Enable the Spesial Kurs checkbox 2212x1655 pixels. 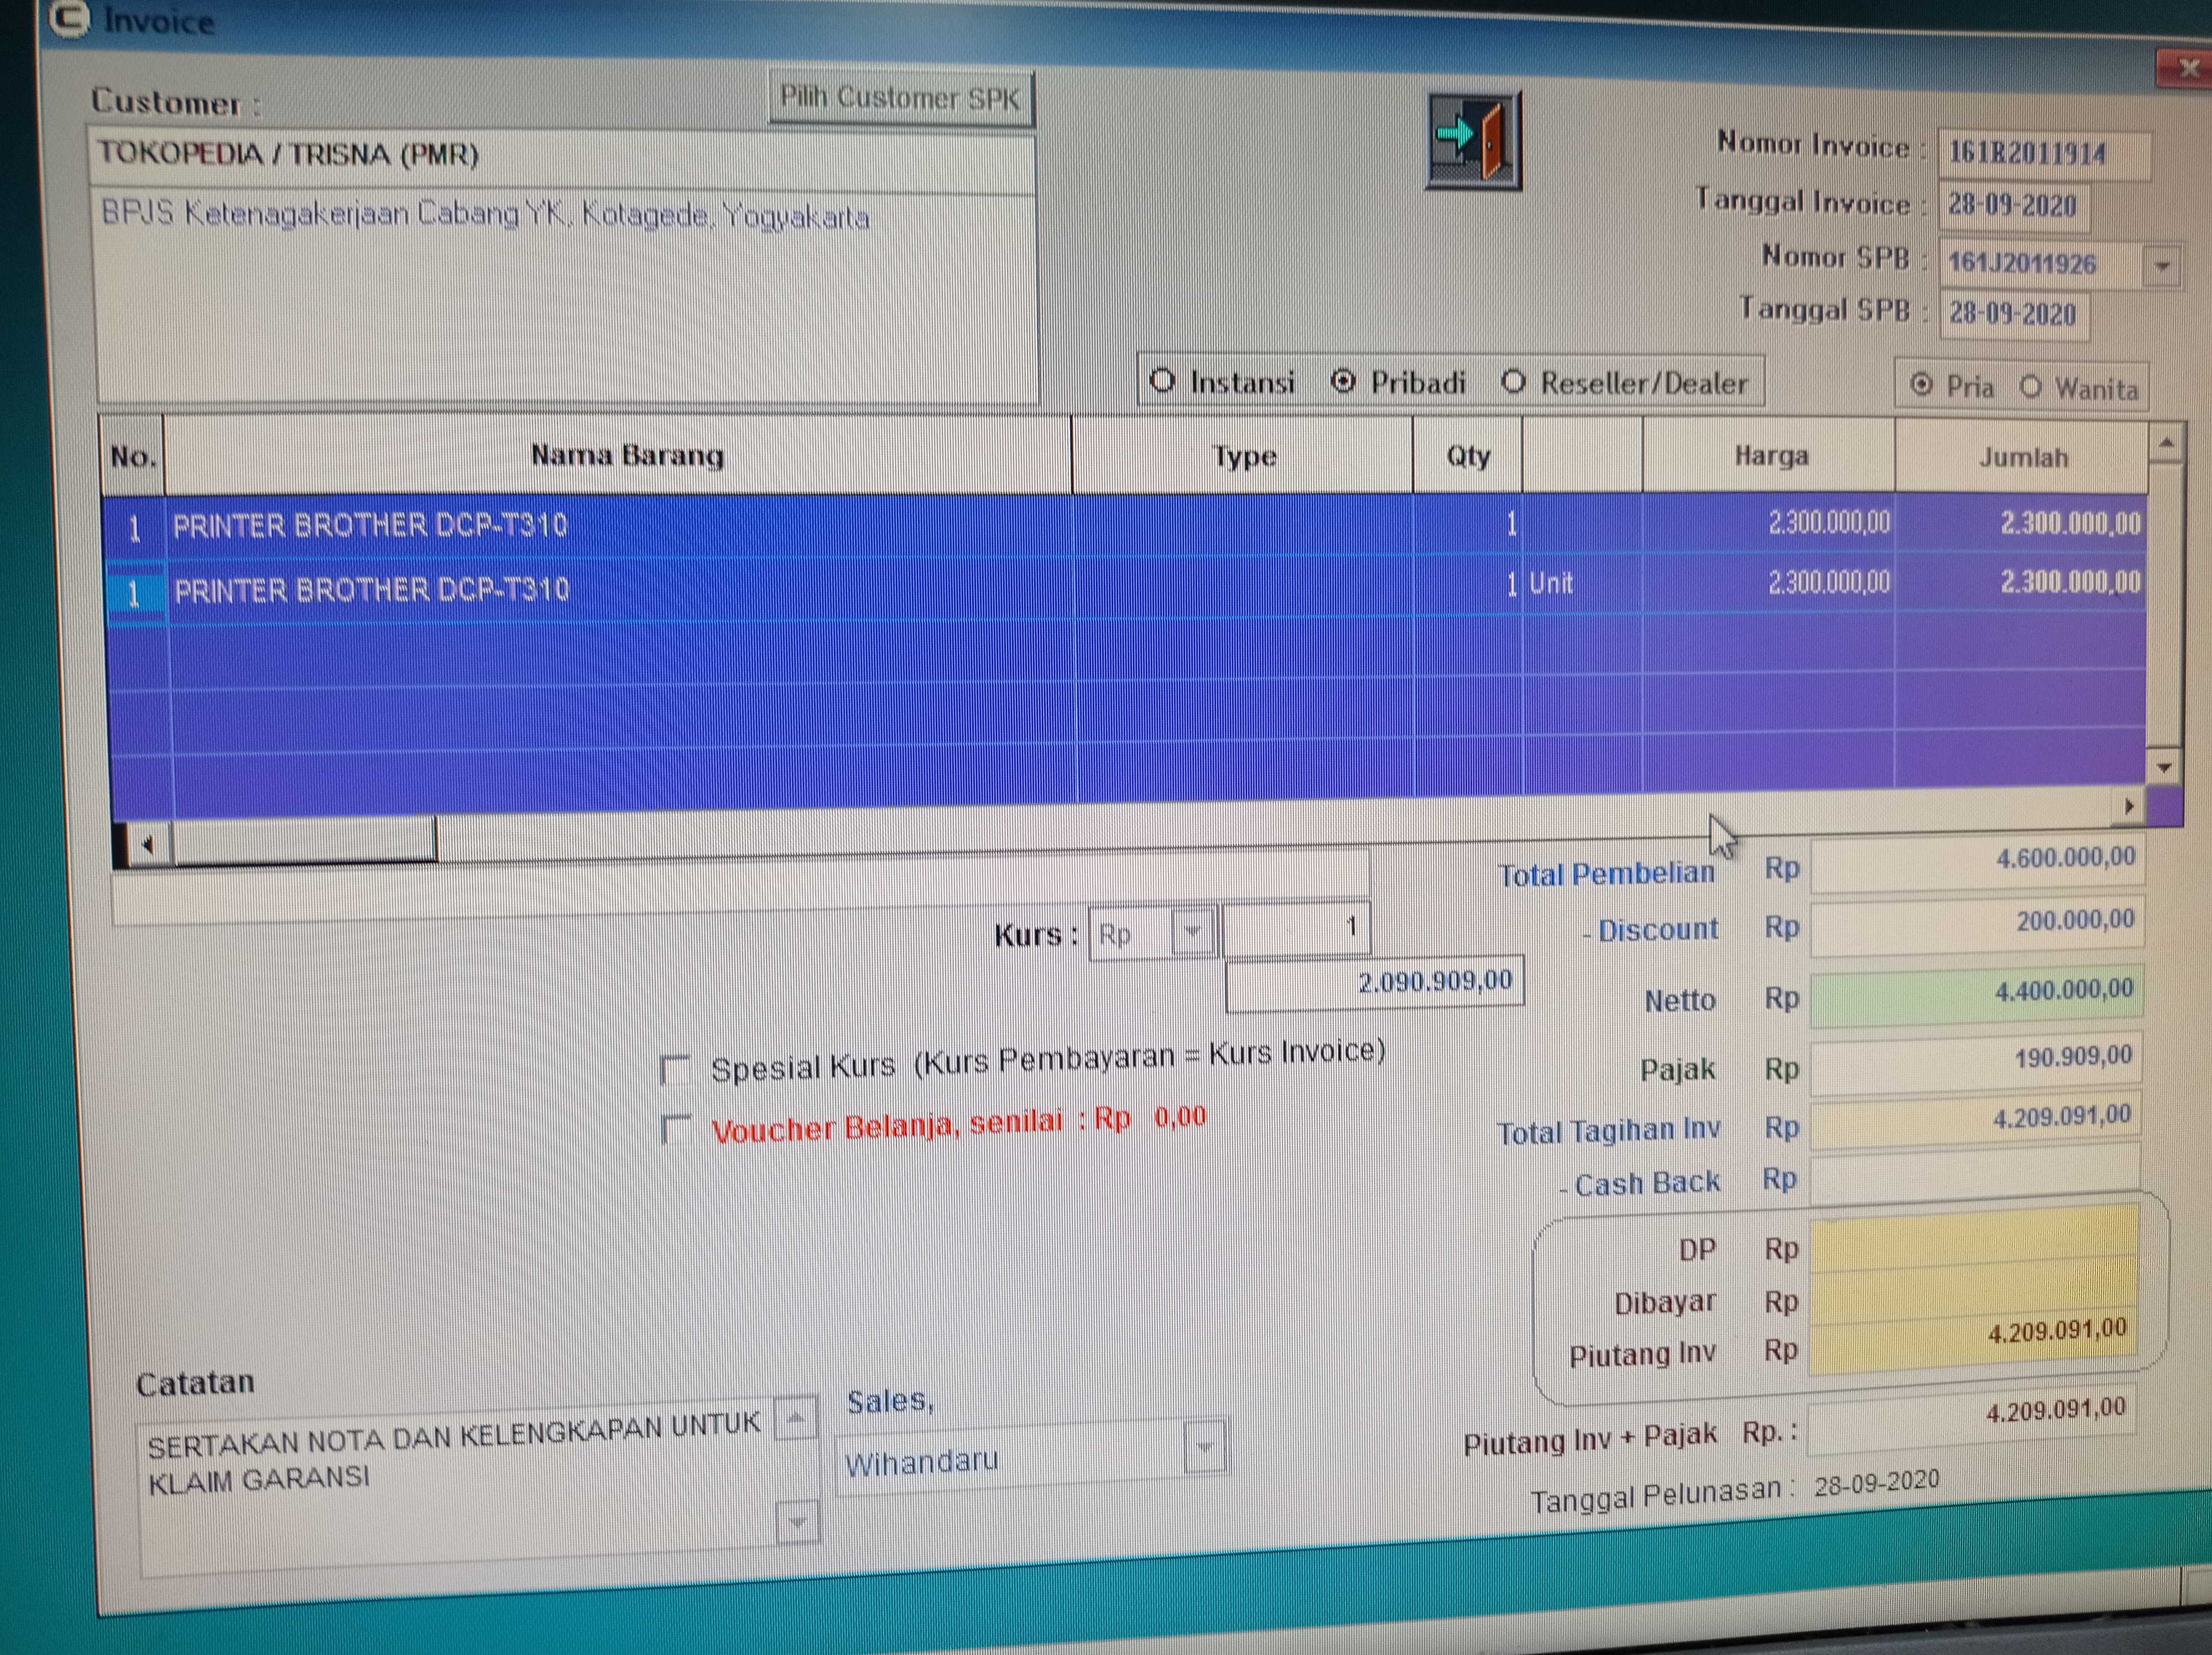677,1070
